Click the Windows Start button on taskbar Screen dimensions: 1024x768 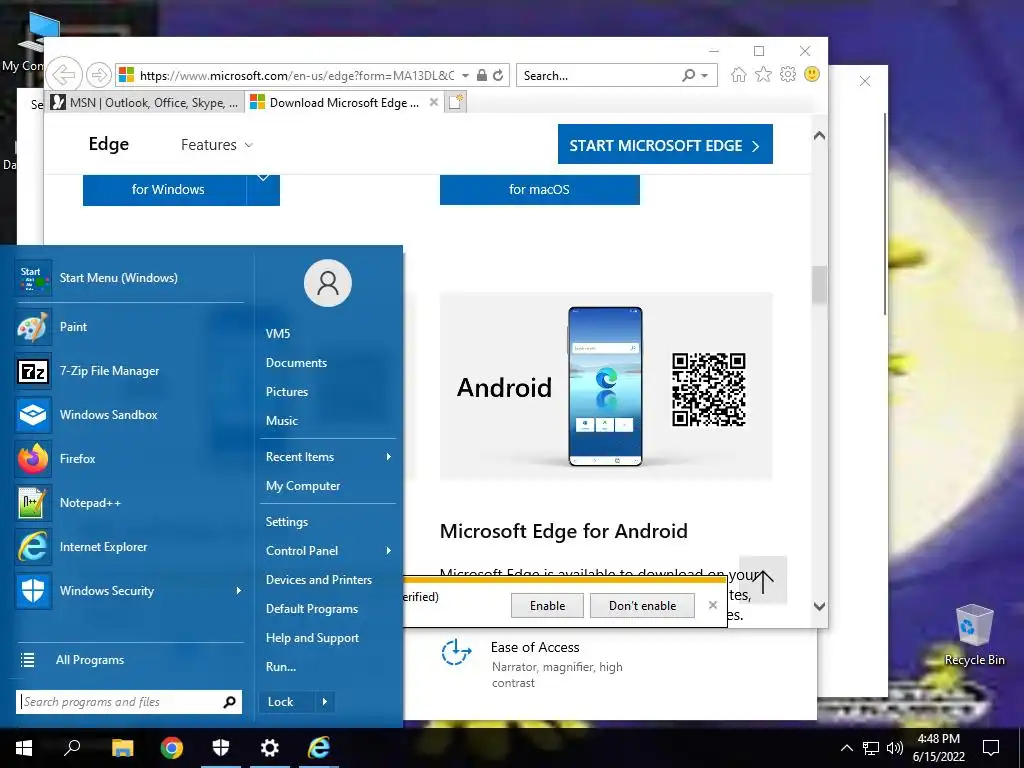pyautogui.click(x=24, y=748)
